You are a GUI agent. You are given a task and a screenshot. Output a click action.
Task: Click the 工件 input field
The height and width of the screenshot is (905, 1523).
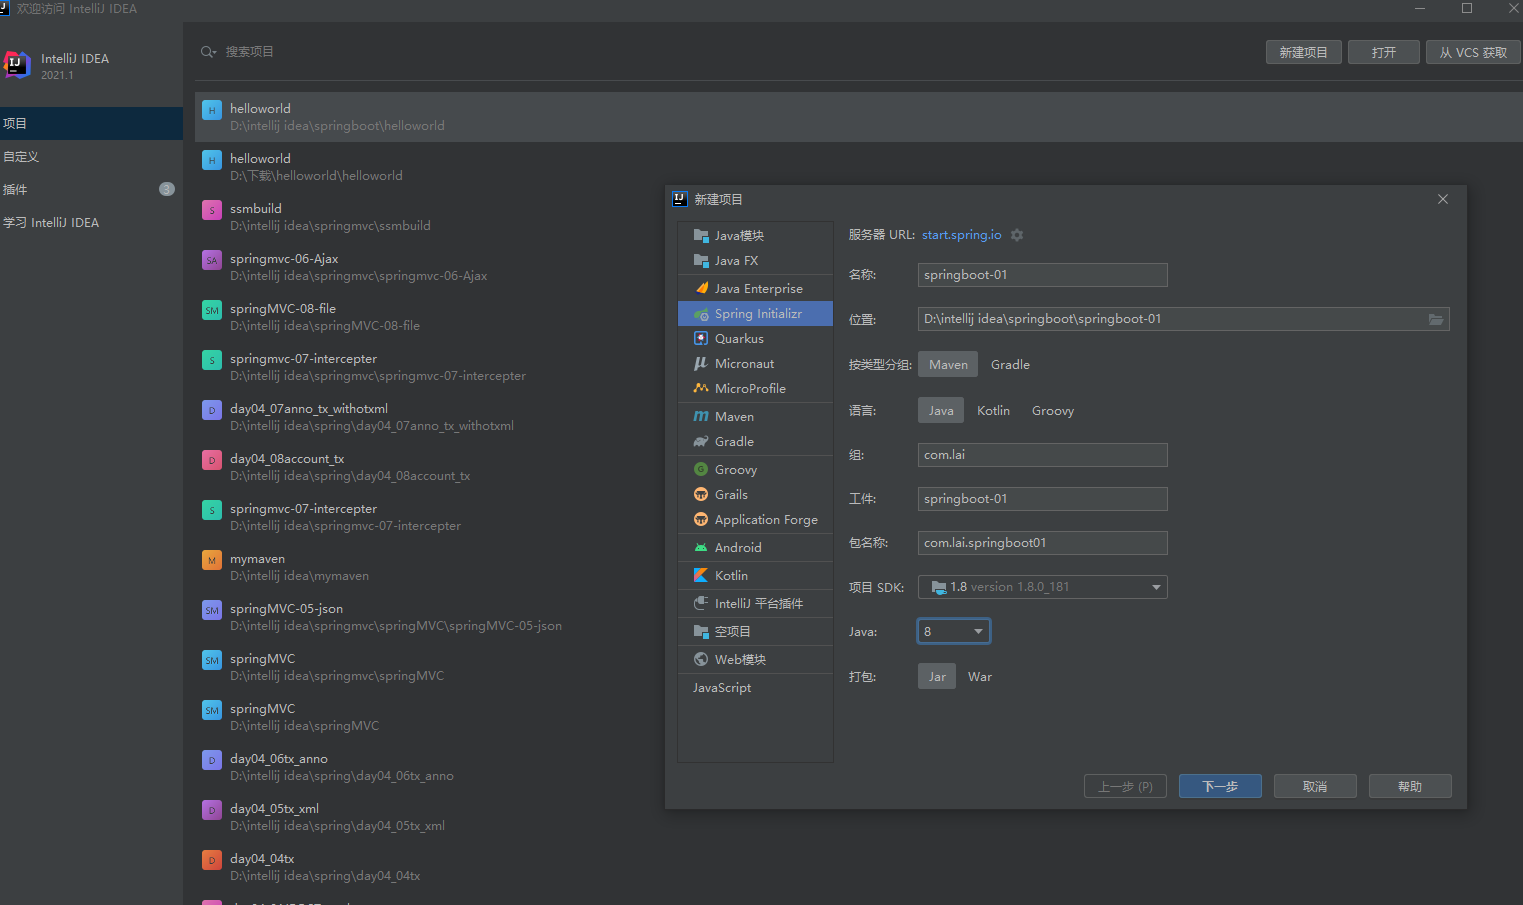point(1043,499)
